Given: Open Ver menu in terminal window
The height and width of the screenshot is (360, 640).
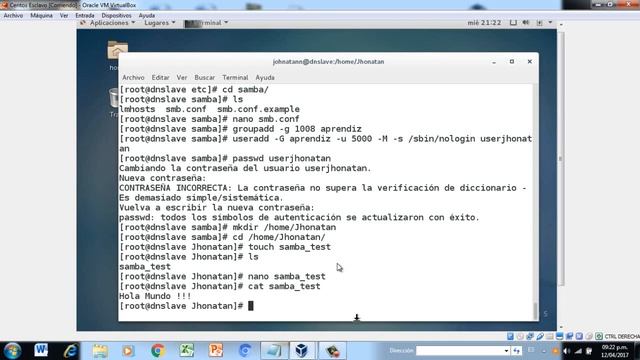Looking at the screenshot, I should 182,78.
